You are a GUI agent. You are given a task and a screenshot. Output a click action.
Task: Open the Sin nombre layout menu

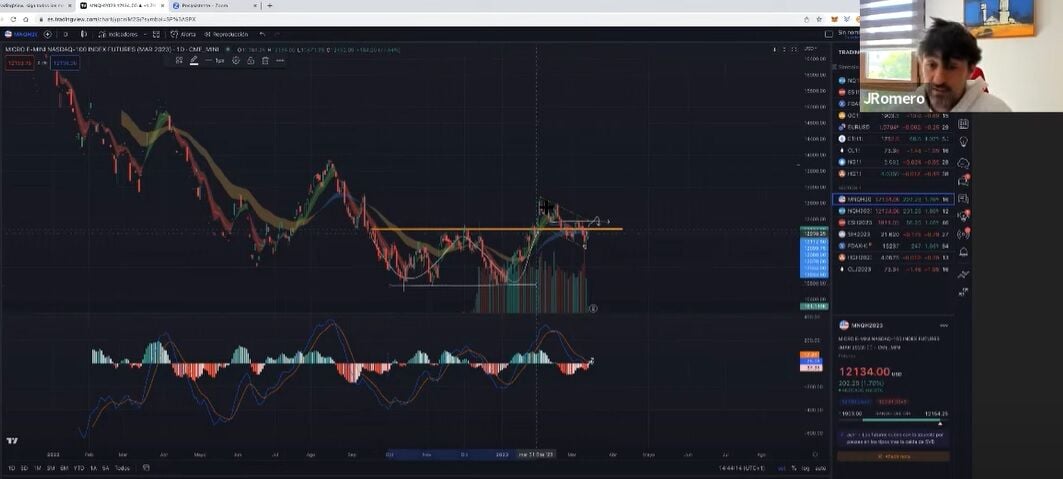tap(848, 33)
